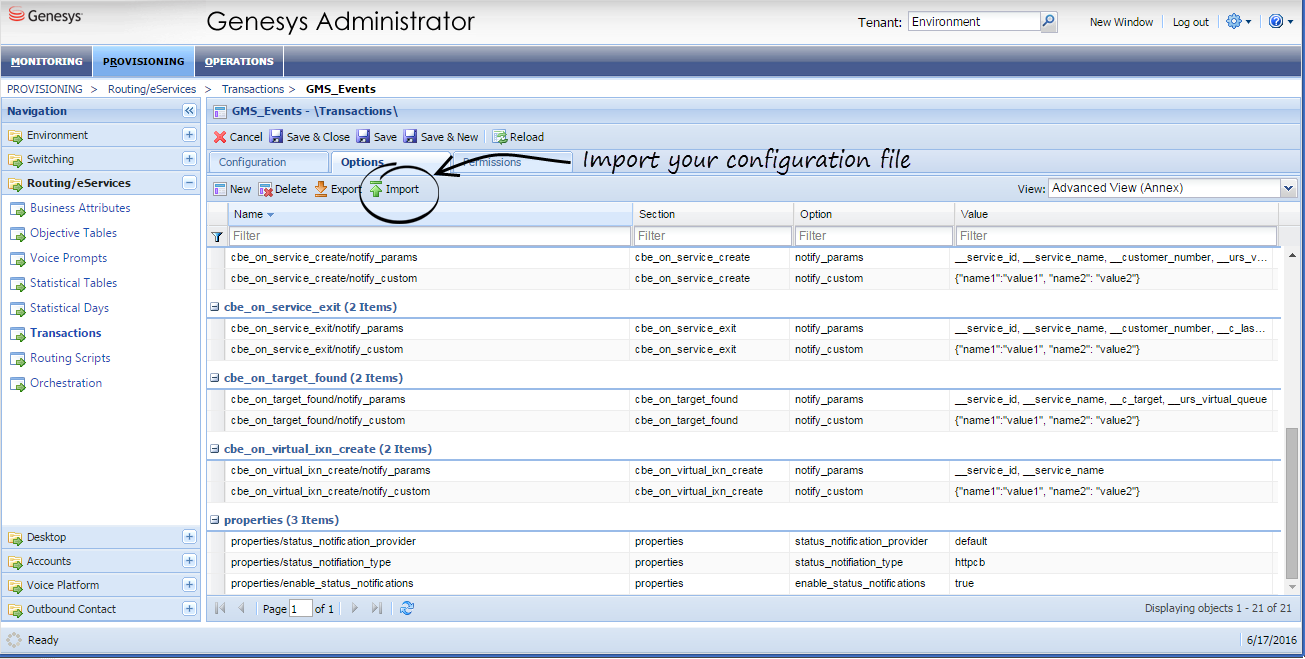
Task: Click the tenant search magnifier icon
Action: (x=1048, y=22)
